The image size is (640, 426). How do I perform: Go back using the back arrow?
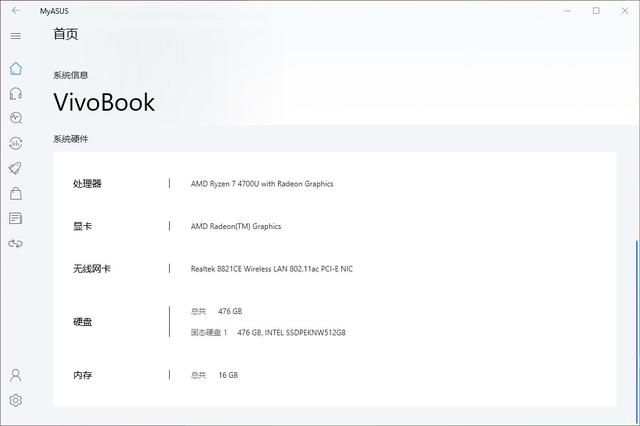tap(16, 11)
